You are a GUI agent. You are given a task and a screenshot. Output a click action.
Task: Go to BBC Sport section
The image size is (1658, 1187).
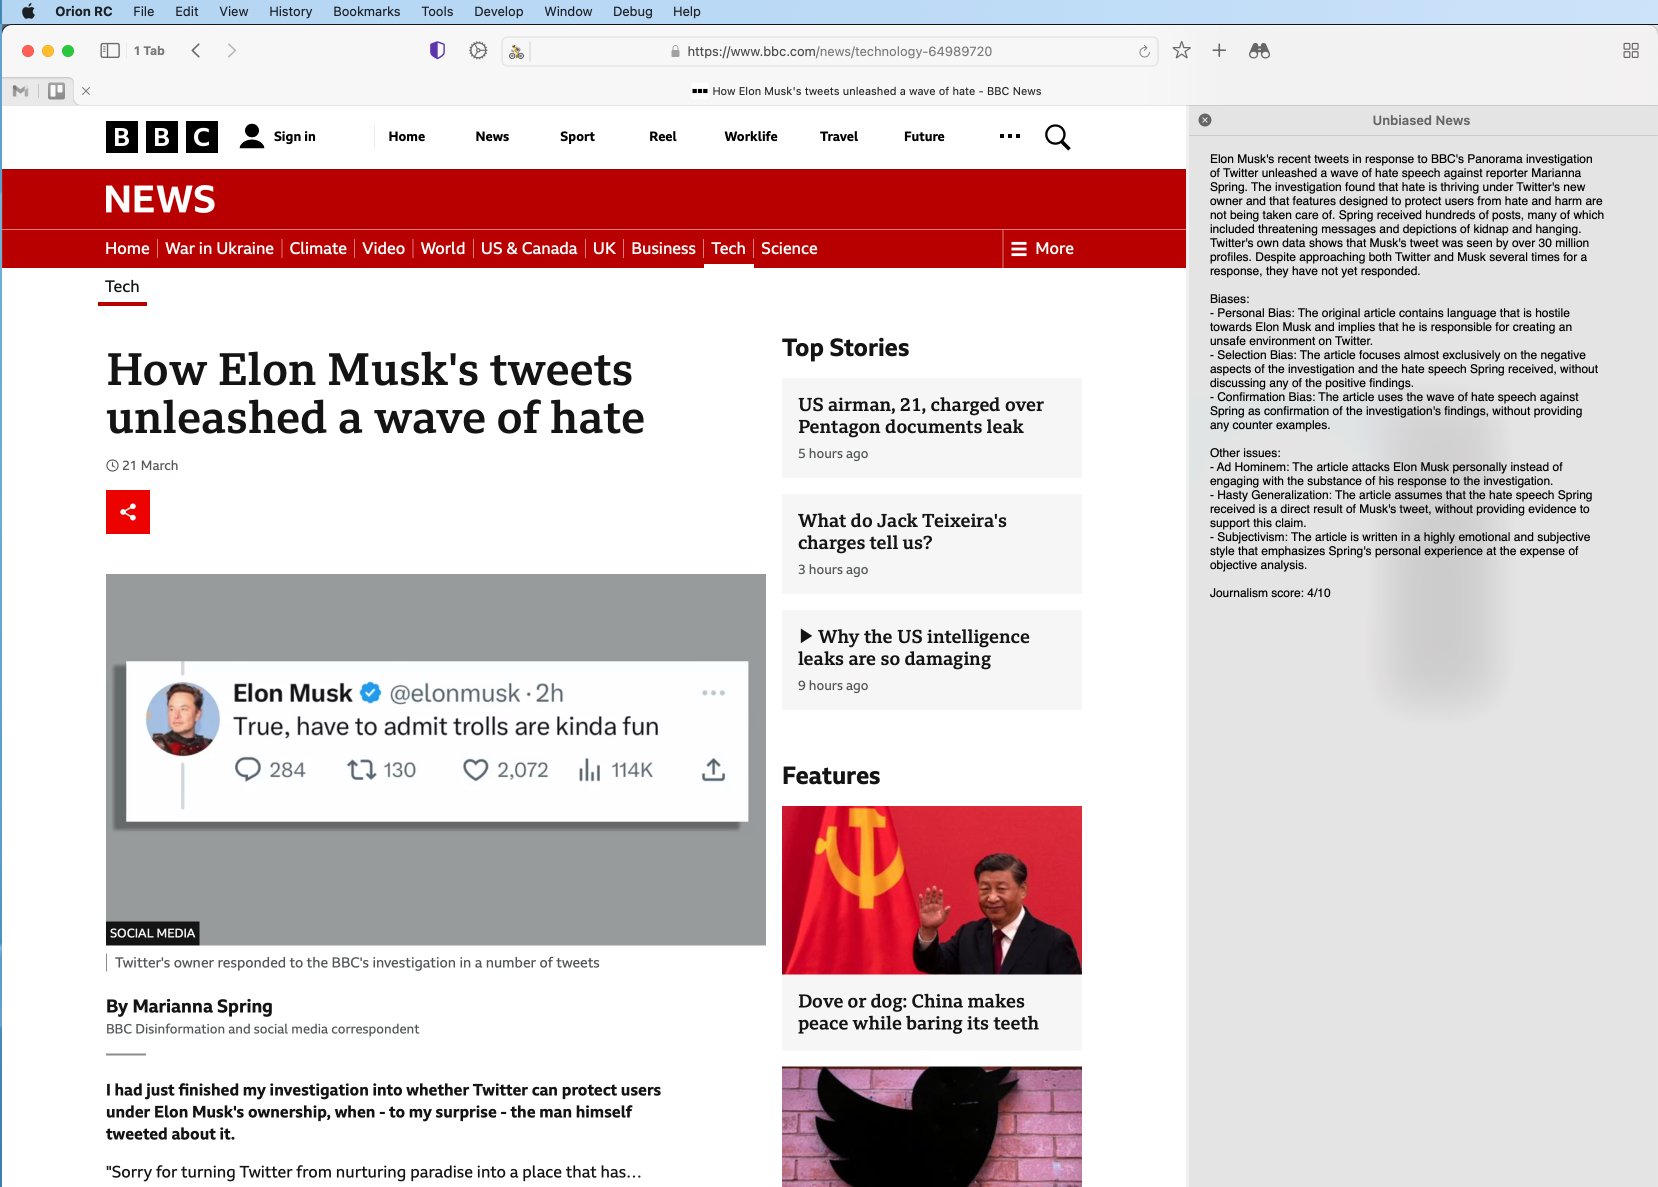click(577, 137)
